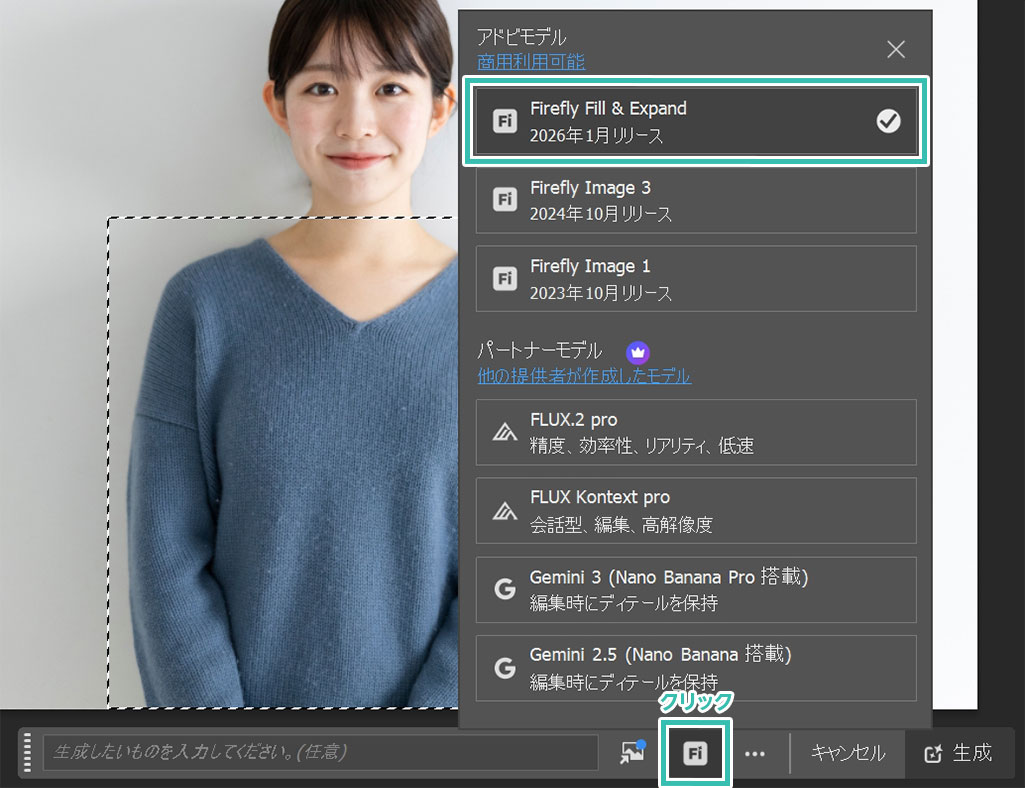
Task: Click the FLUX logo on FLUX Kontext pro
Action: (505, 510)
